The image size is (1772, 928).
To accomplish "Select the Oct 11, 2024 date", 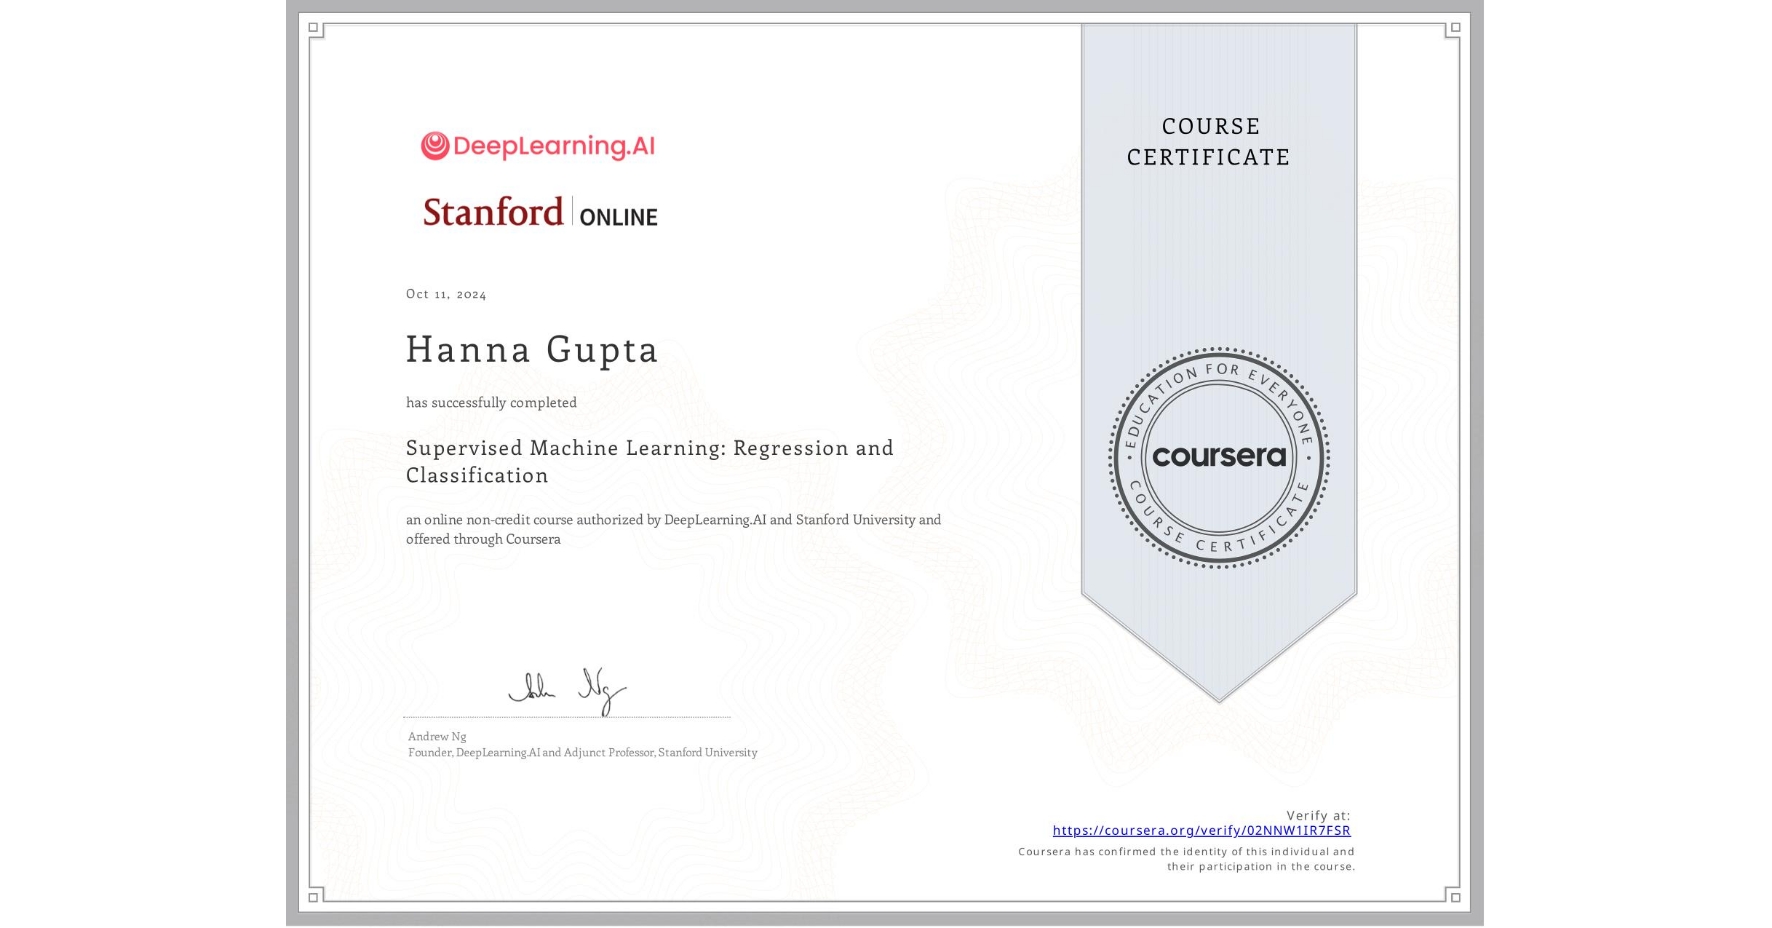I will point(445,293).
